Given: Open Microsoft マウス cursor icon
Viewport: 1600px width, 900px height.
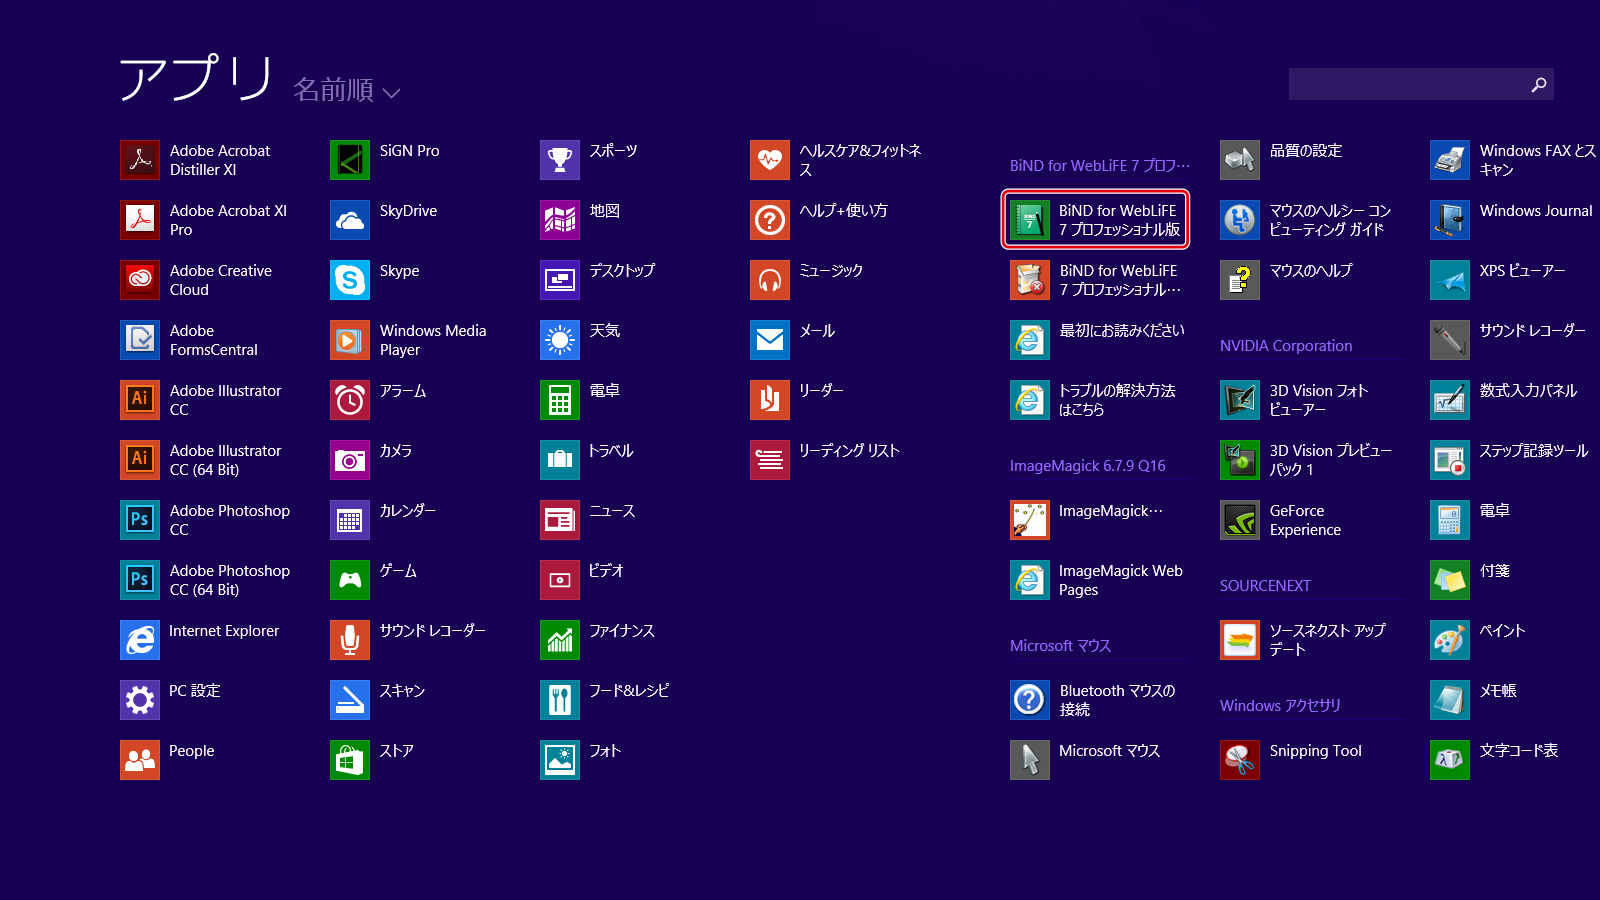Looking at the screenshot, I should [1030, 760].
